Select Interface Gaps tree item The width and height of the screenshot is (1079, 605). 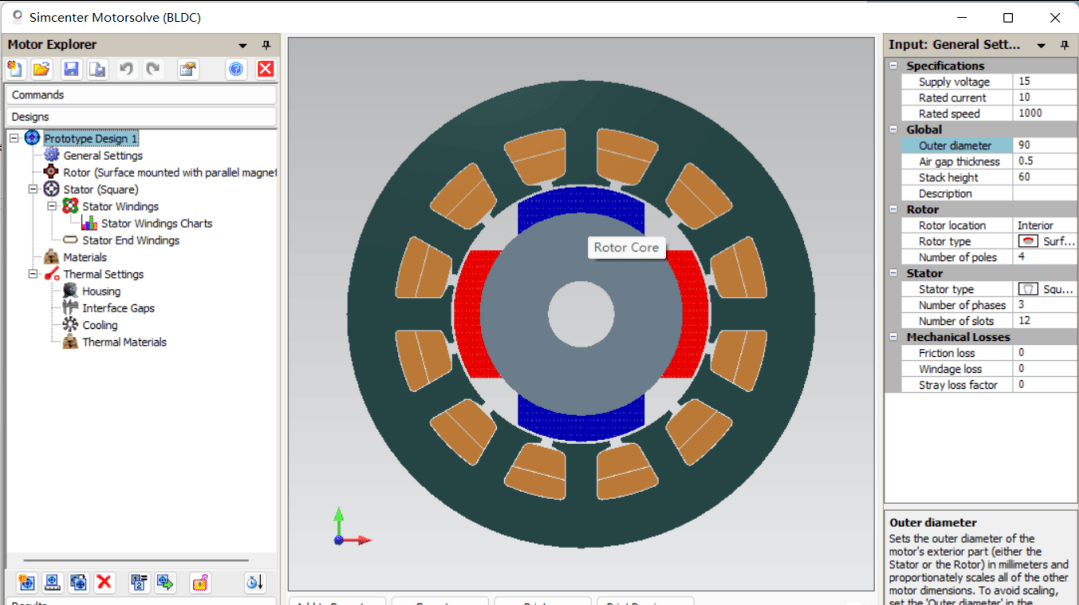[x=118, y=308]
